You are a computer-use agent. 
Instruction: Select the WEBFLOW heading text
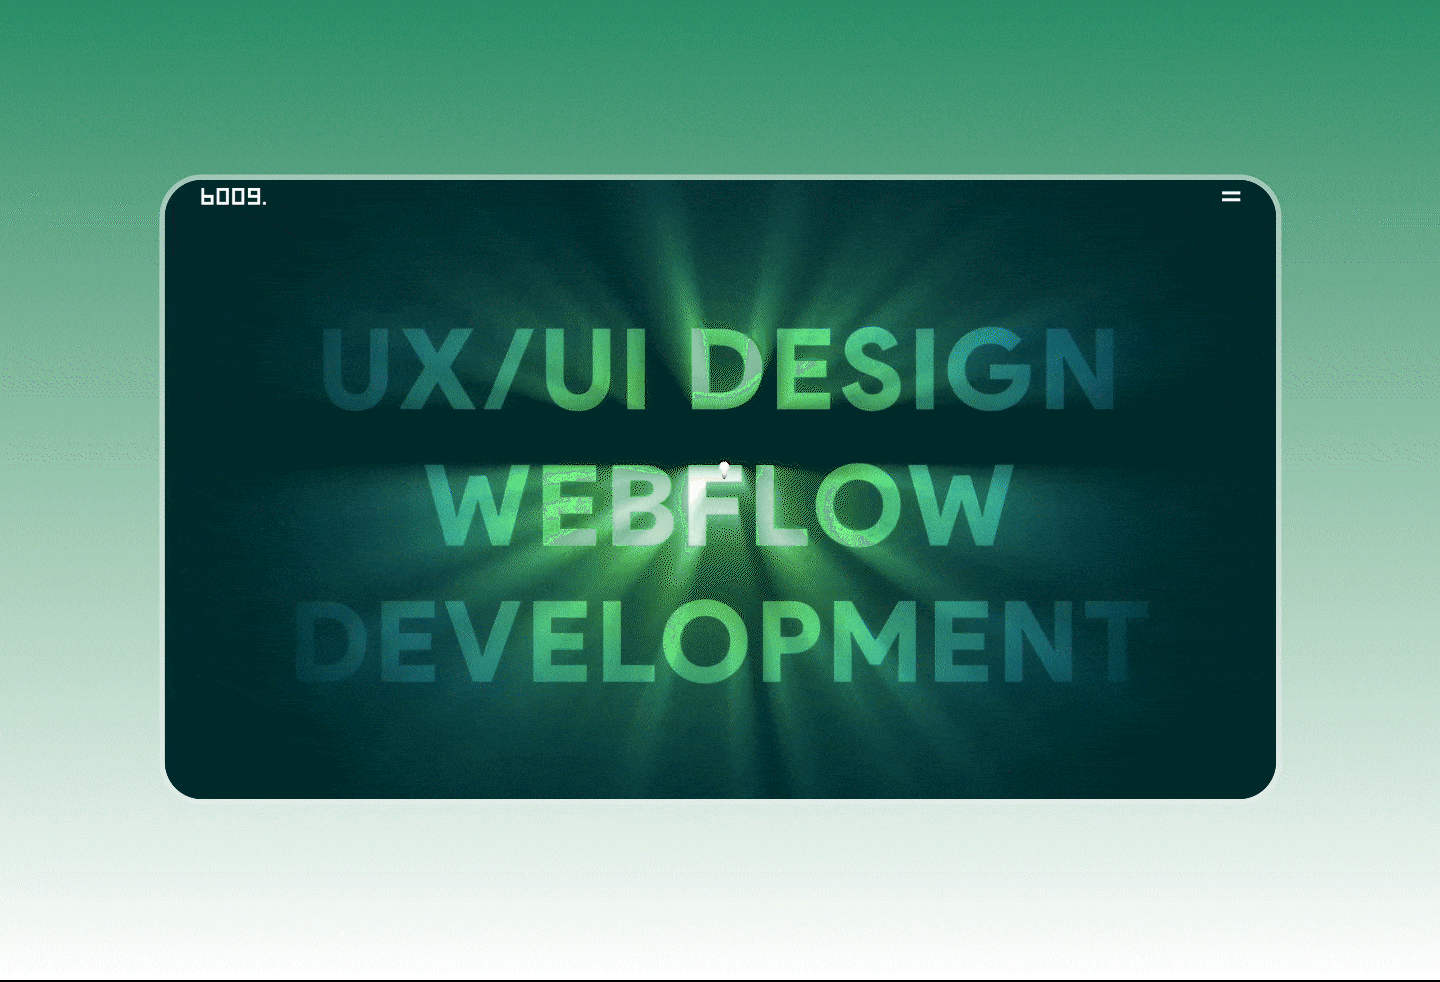[x=721, y=506]
